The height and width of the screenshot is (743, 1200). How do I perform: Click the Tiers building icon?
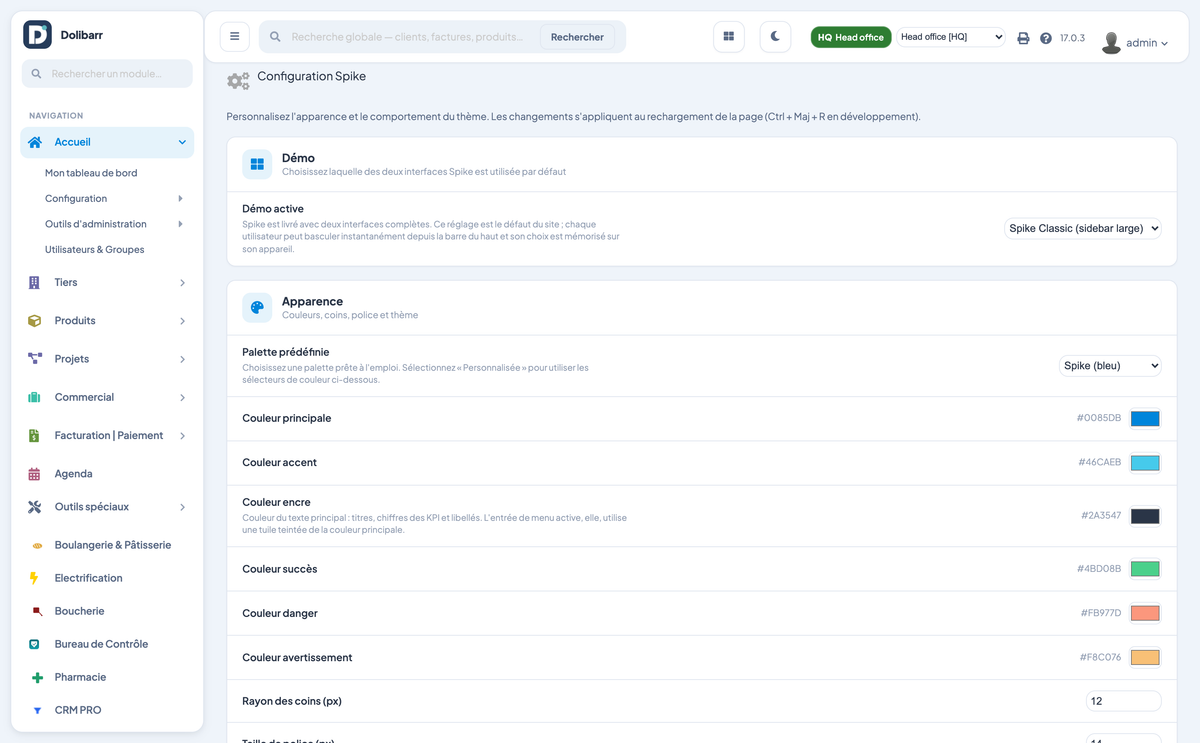click(x=34, y=283)
